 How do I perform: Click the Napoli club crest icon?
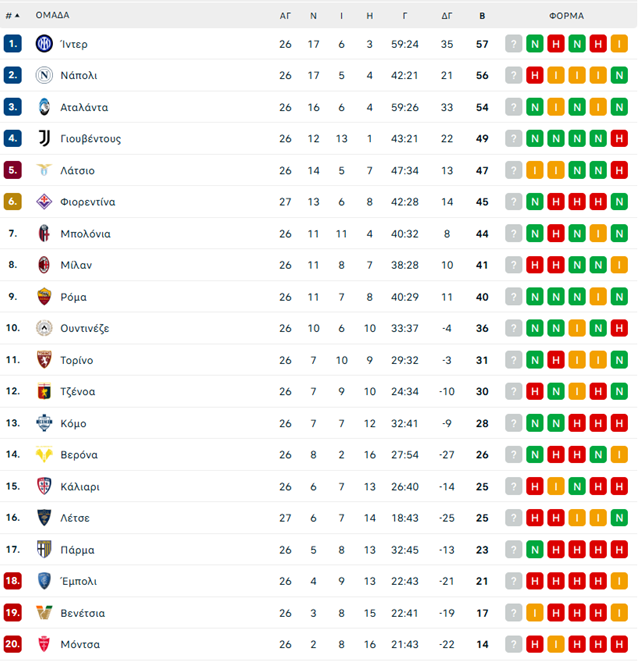tap(44, 75)
